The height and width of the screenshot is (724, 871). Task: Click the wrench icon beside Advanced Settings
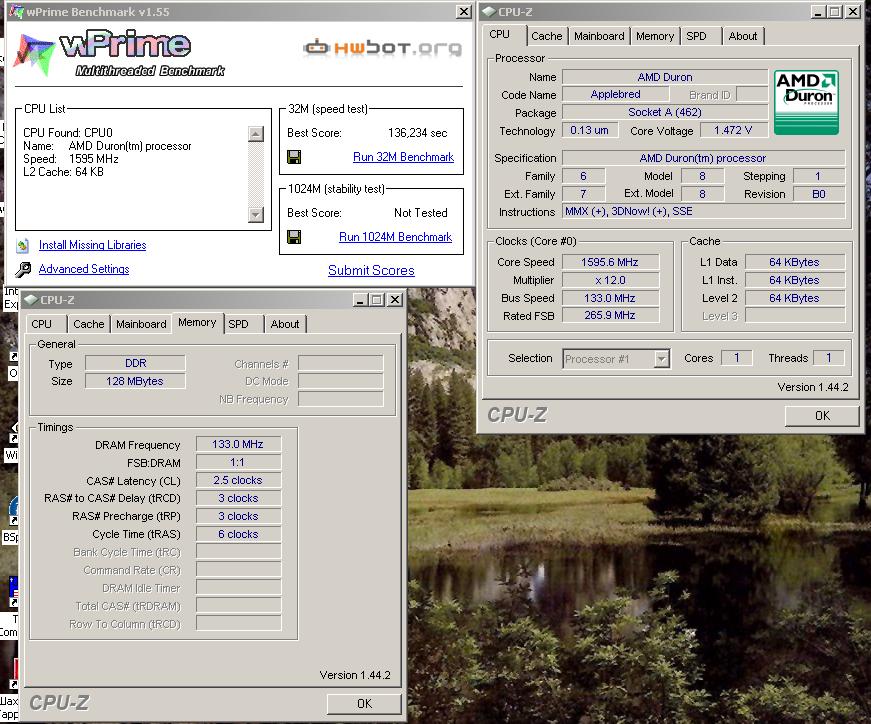(x=23, y=269)
